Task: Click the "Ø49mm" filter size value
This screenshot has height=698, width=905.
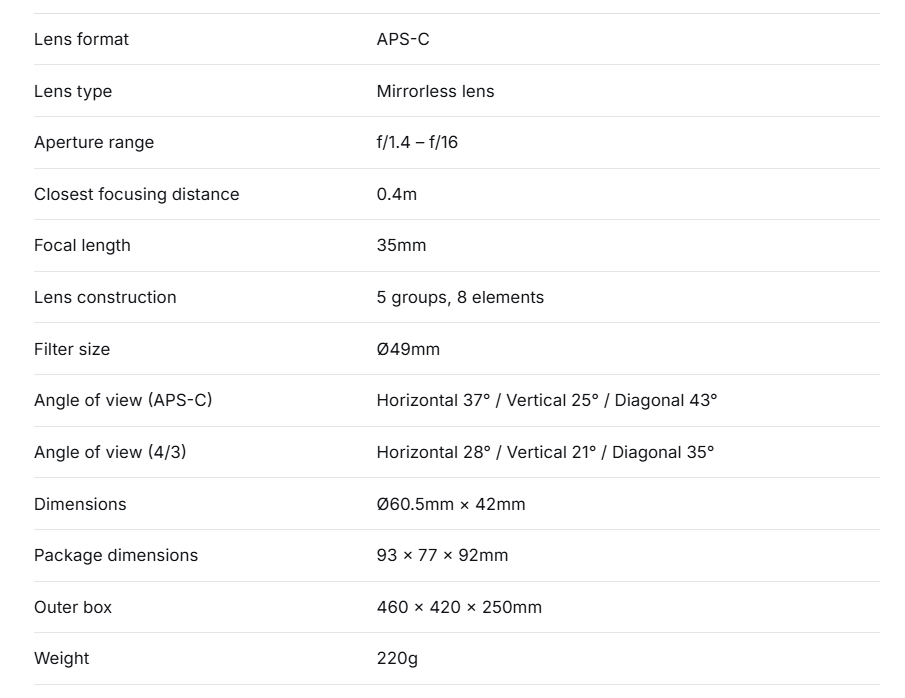Action: pyautogui.click(x=408, y=349)
